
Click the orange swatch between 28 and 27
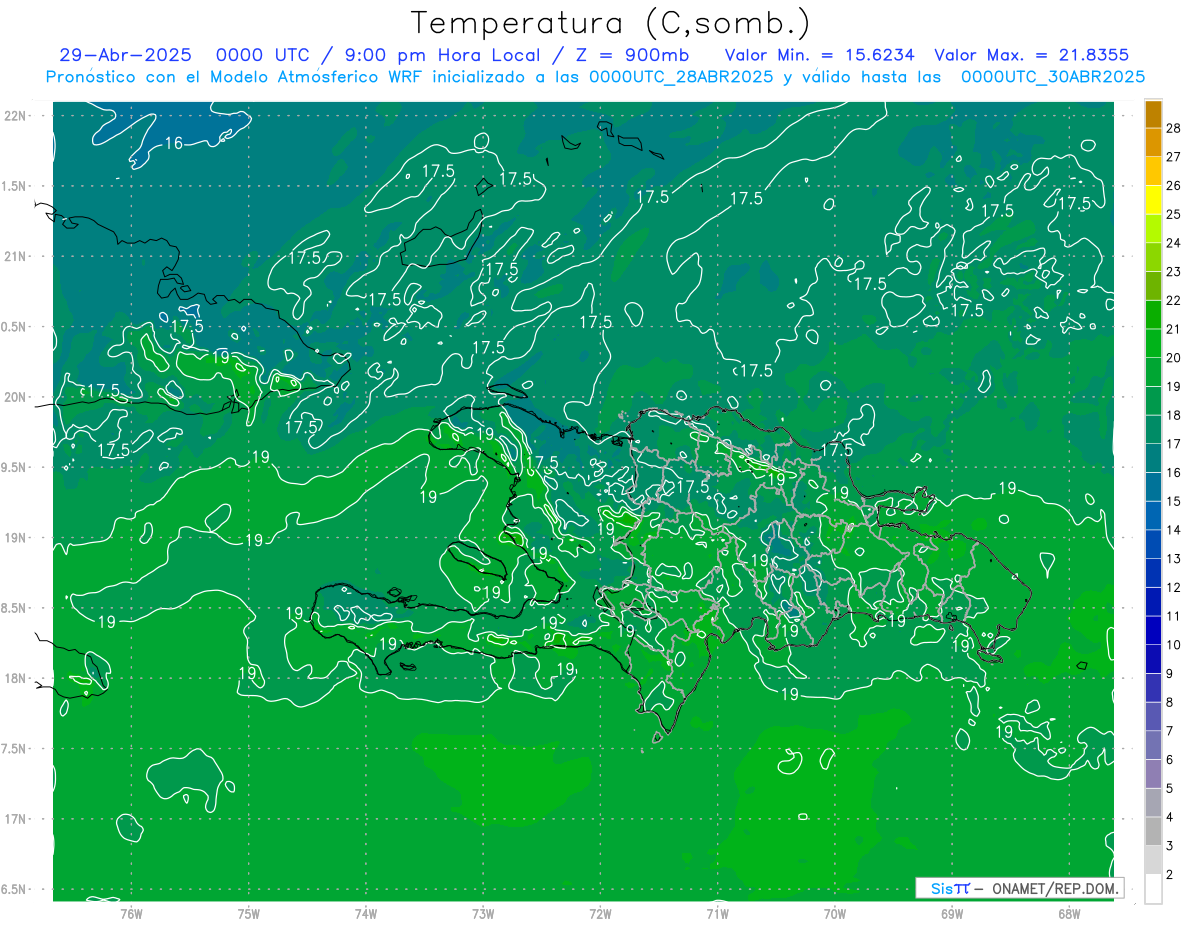pos(1153,143)
